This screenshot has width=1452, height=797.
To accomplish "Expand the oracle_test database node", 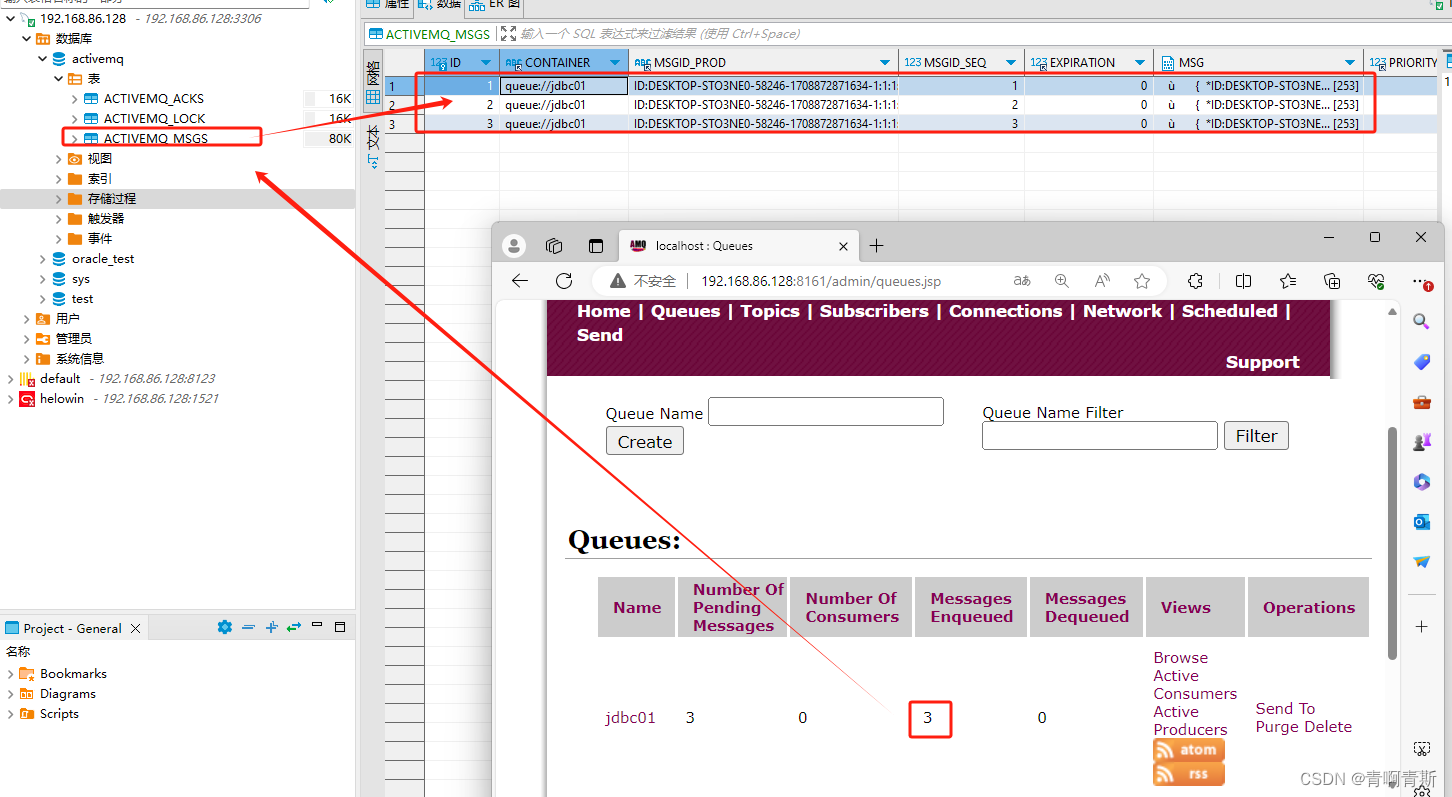I will pos(43,259).
